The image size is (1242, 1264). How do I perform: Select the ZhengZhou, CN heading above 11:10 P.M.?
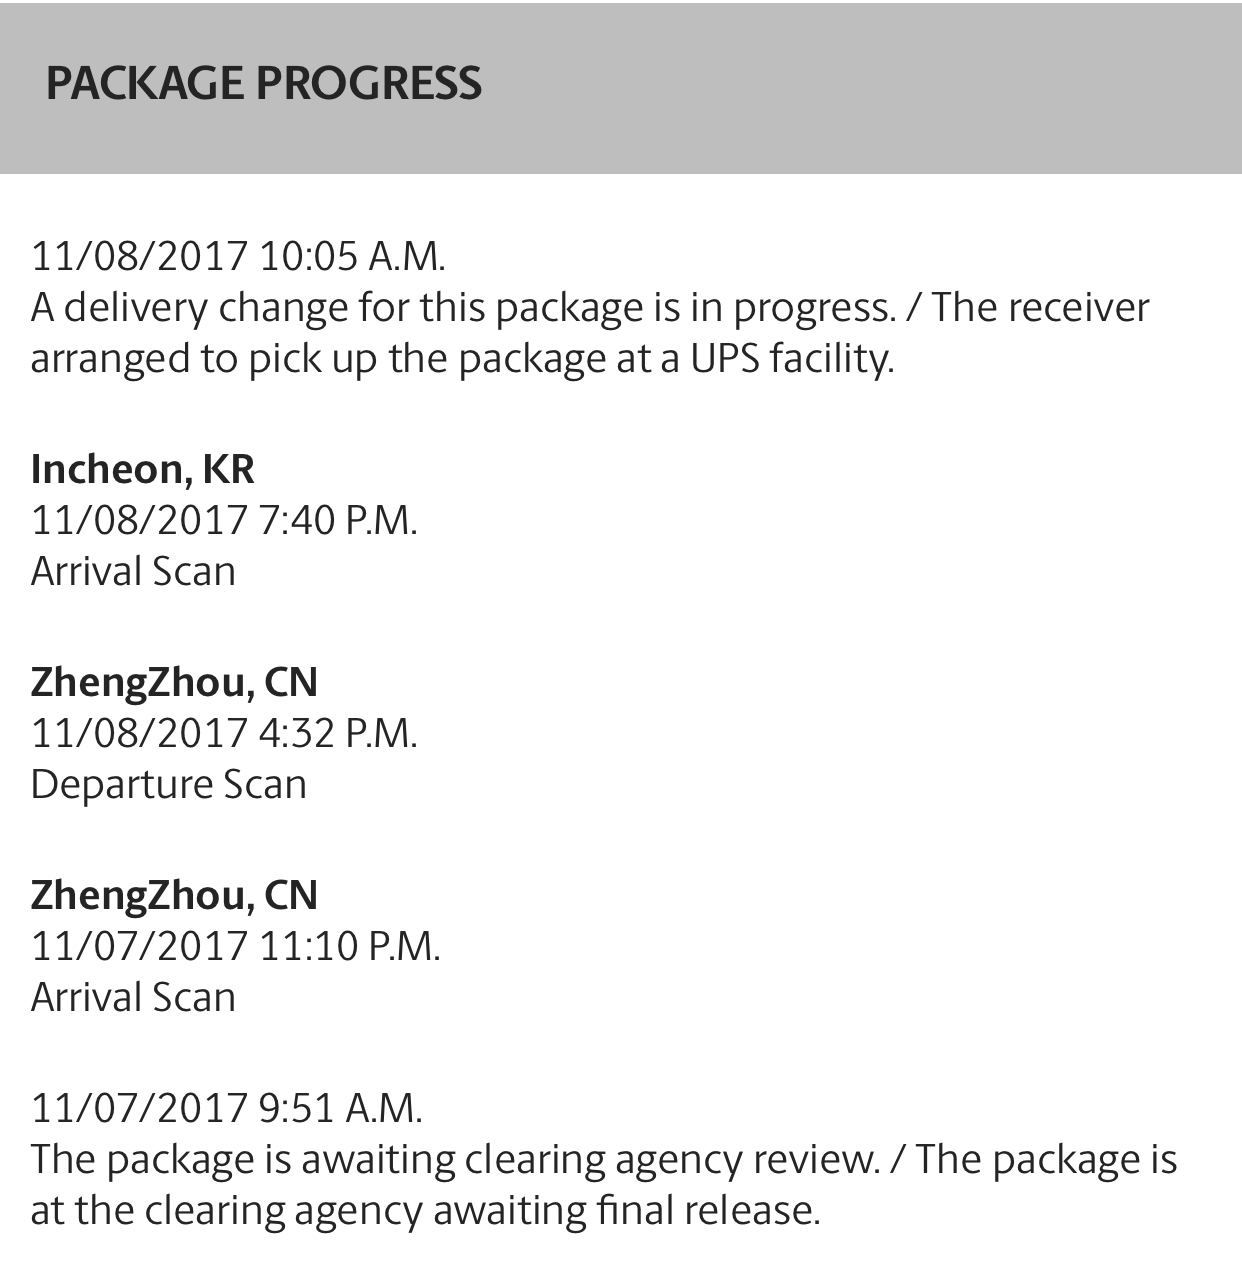click(174, 894)
